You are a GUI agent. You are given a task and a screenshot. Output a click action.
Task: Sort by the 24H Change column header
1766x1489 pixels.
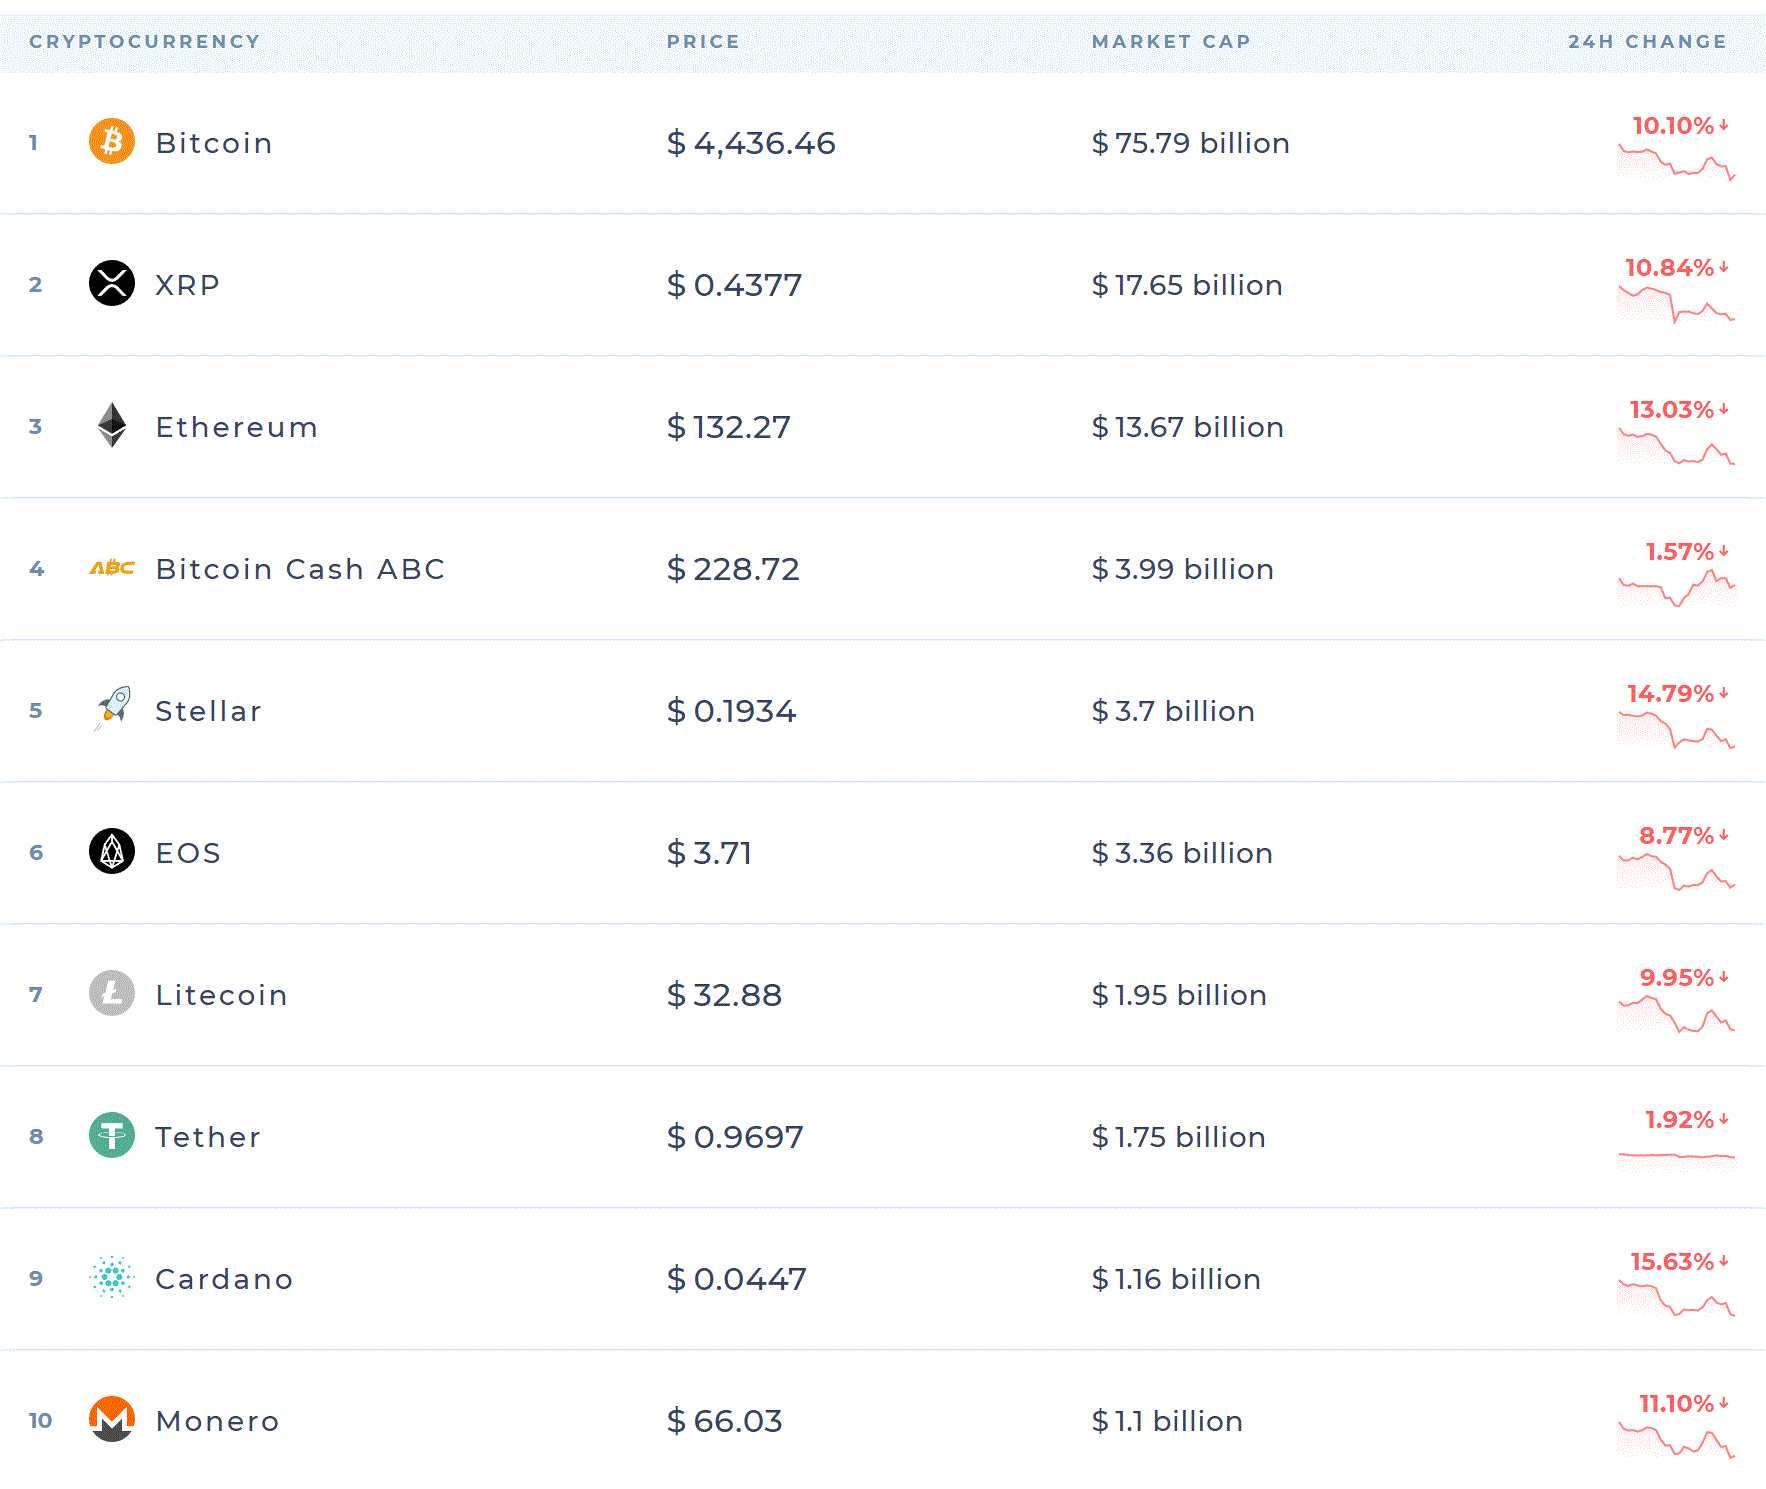(1647, 42)
